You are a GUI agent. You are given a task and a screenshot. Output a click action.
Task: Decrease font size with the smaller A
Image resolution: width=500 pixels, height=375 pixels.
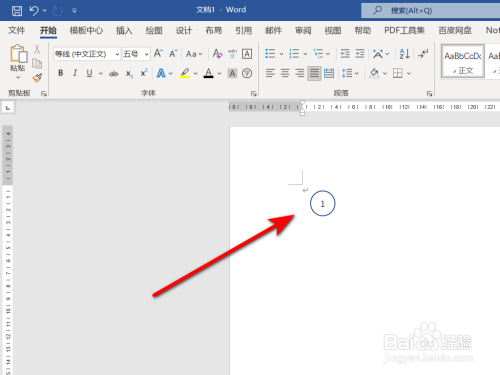tap(173, 53)
